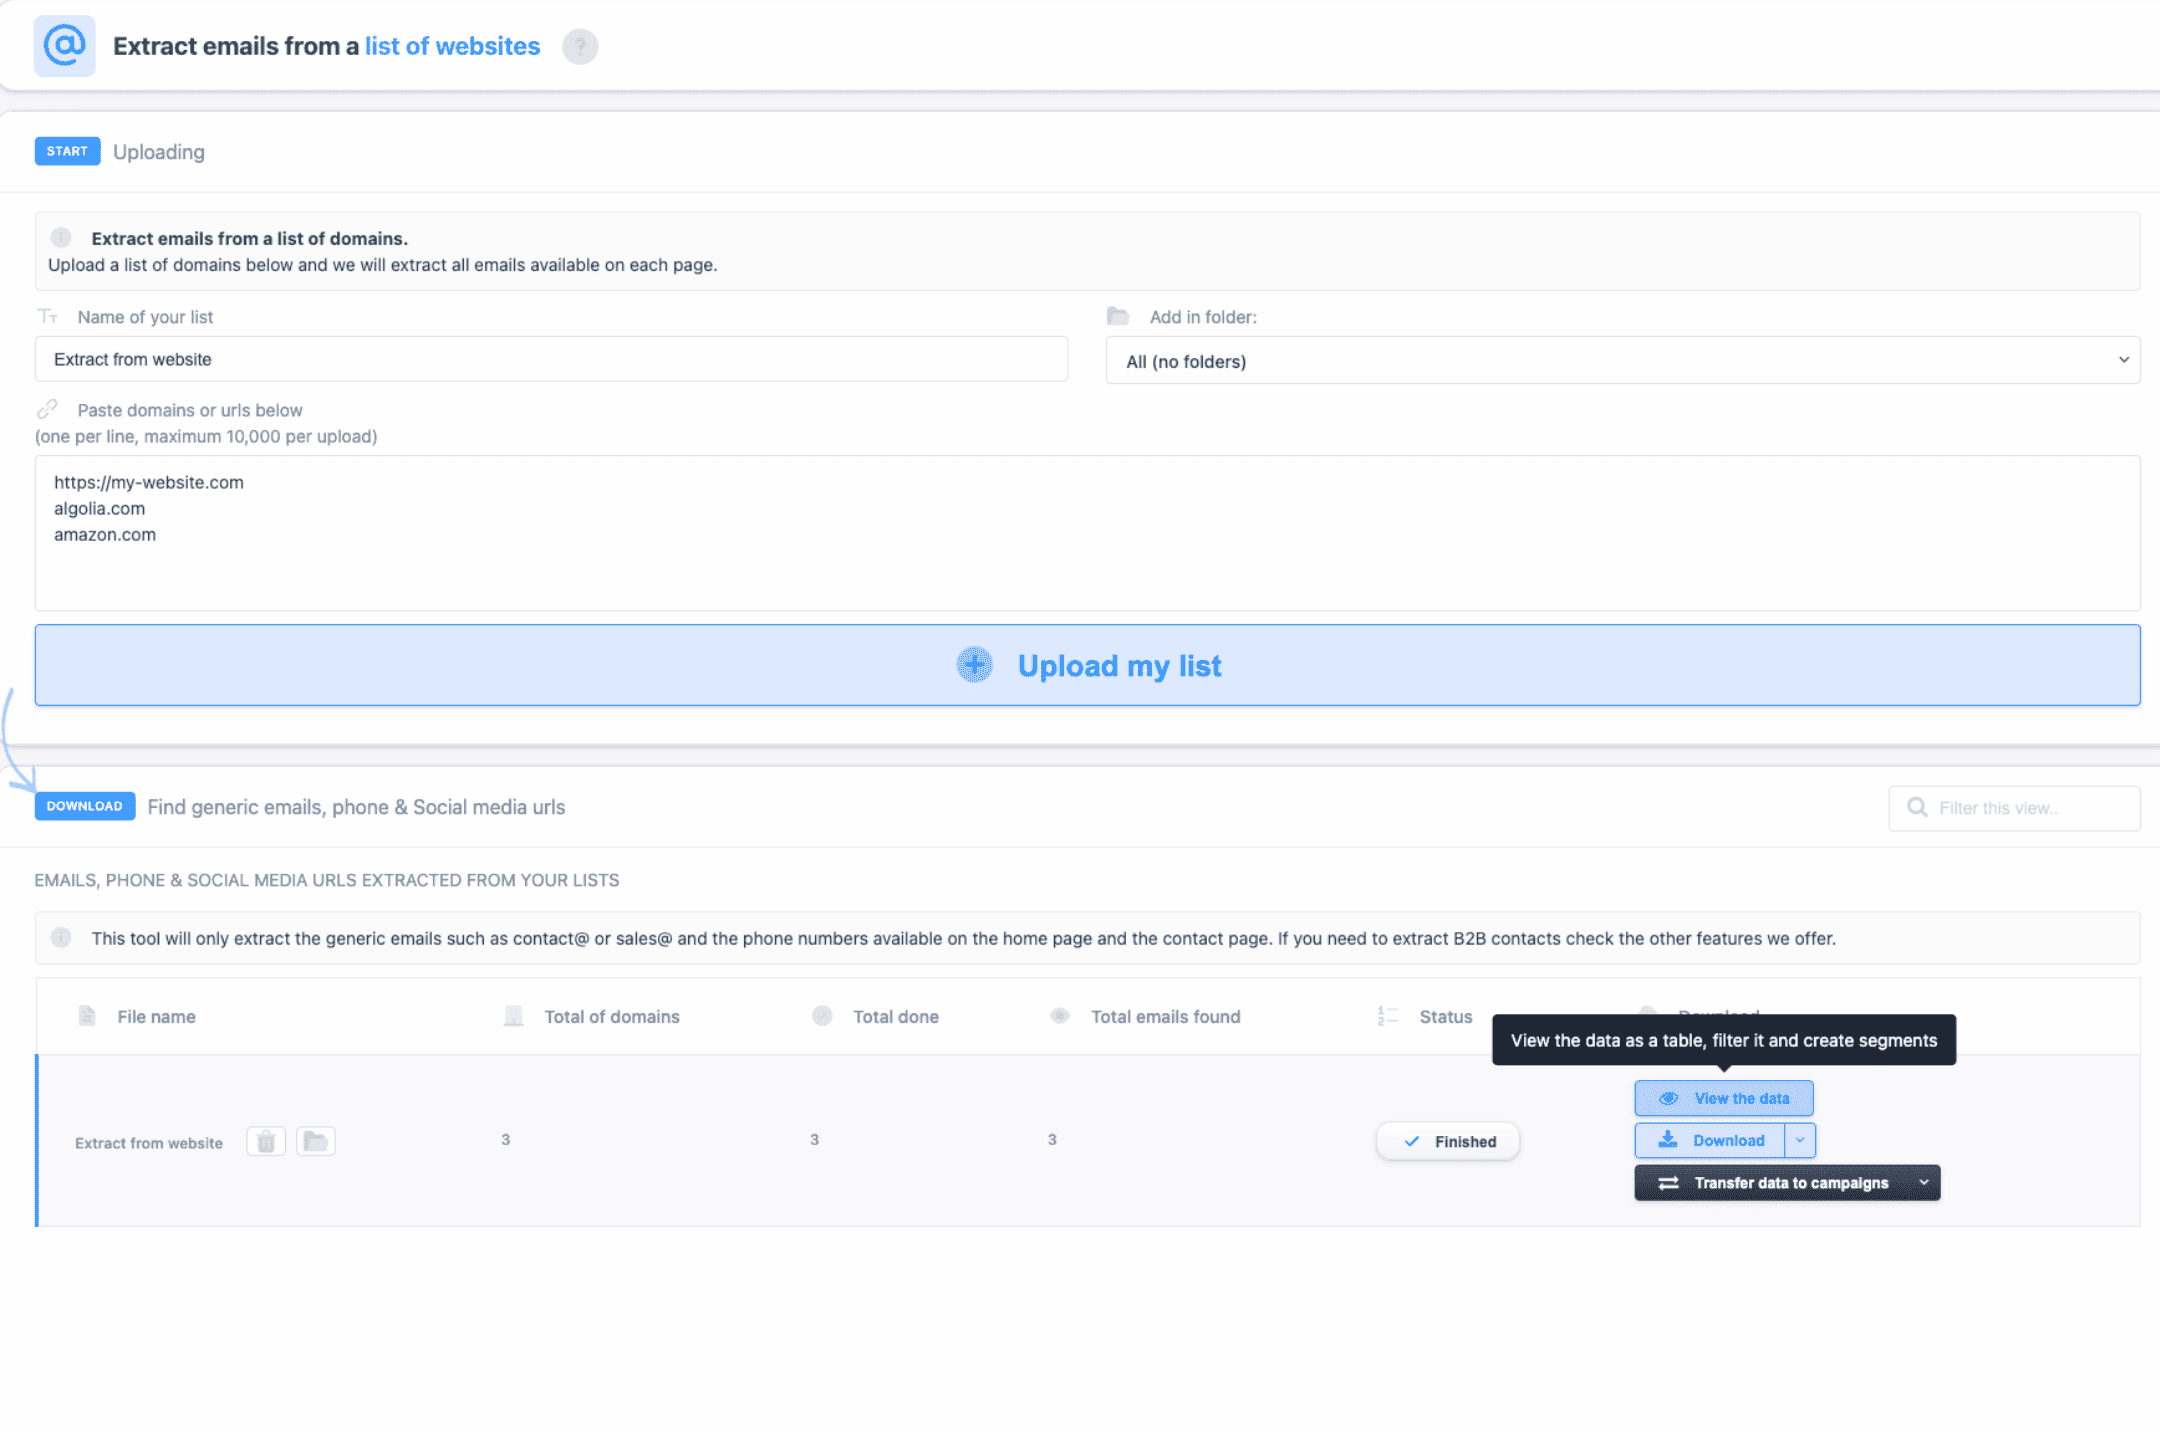Select the START Uploading step badge
This screenshot has width=2160, height=1430.
(x=67, y=150)
